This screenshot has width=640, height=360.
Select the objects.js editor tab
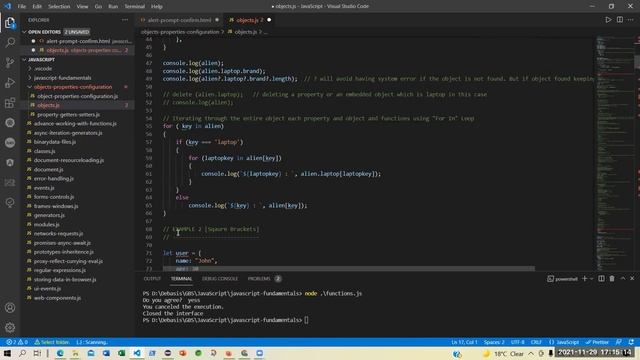250,20
